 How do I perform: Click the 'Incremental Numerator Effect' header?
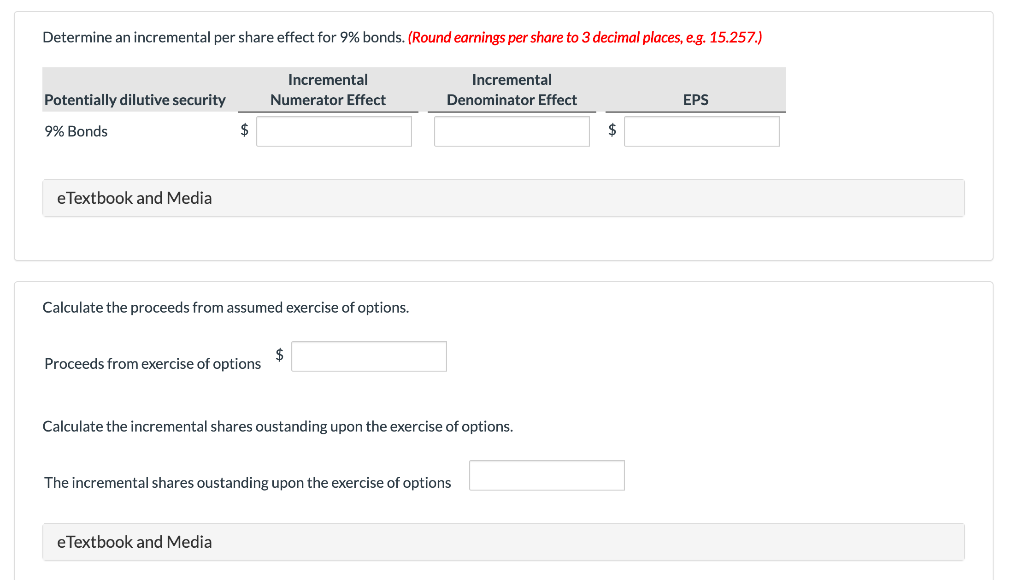point(328,89)
